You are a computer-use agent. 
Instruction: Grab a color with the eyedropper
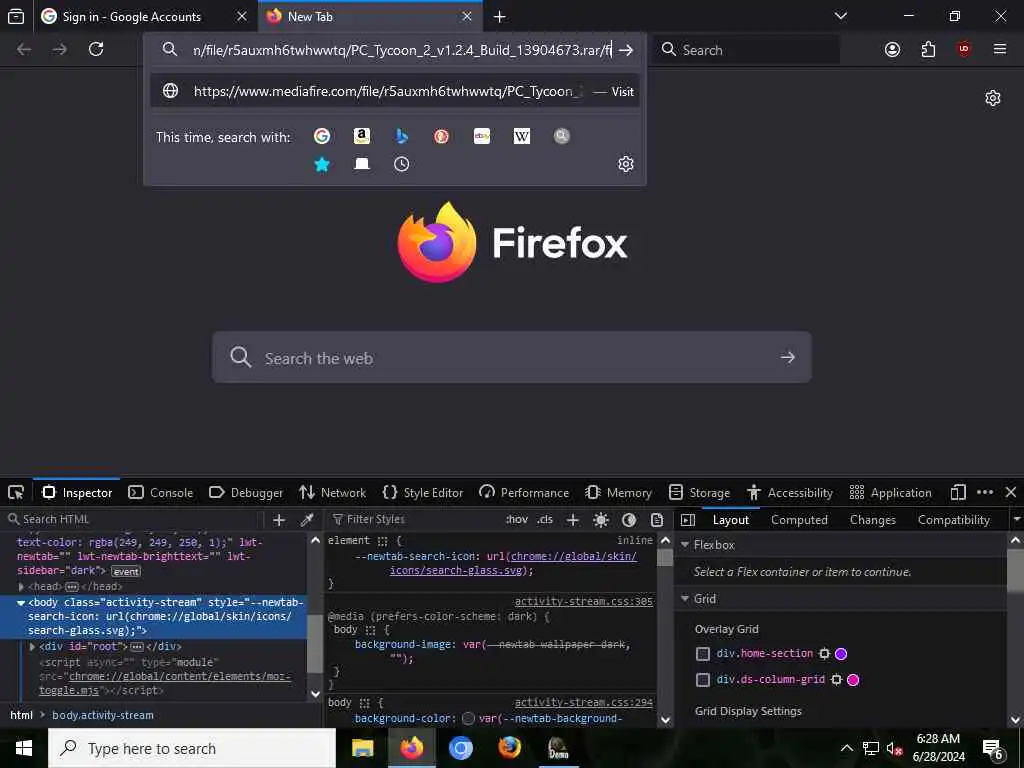click(x=306, y=520)
